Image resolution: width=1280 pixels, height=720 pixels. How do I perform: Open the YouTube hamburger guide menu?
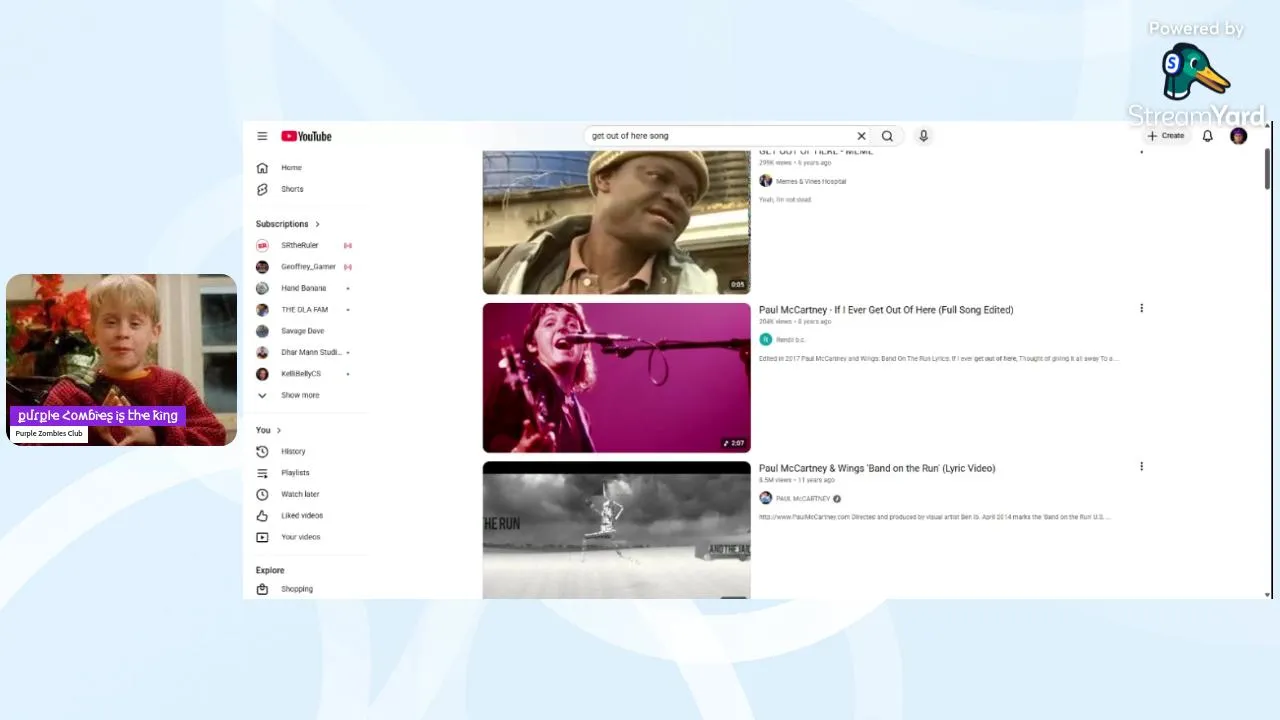coord(262,136)
